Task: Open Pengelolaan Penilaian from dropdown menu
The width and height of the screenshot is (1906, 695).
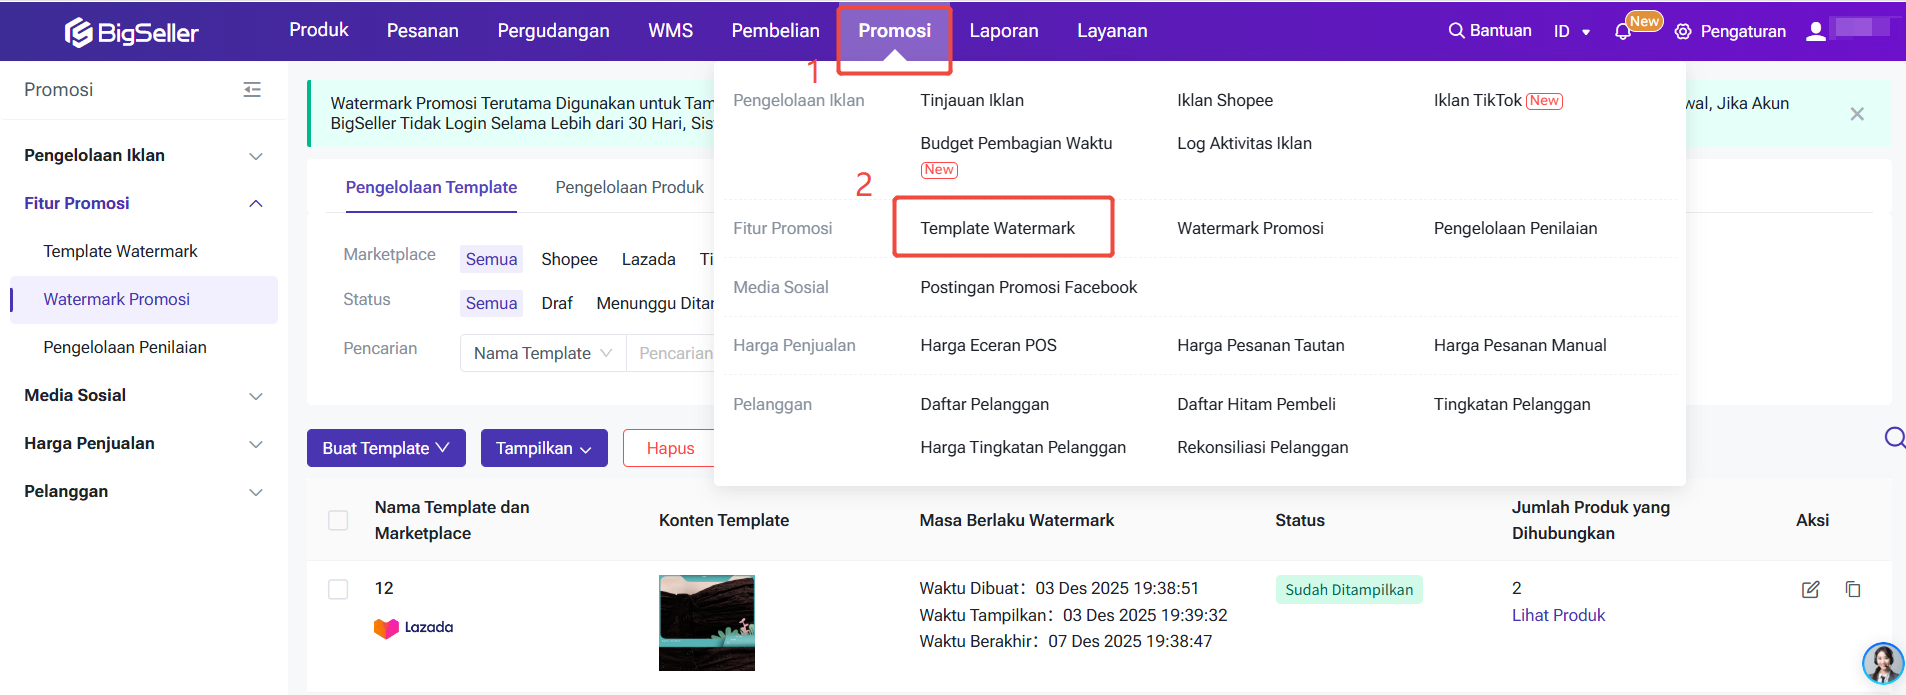Action: [1515, 228]
